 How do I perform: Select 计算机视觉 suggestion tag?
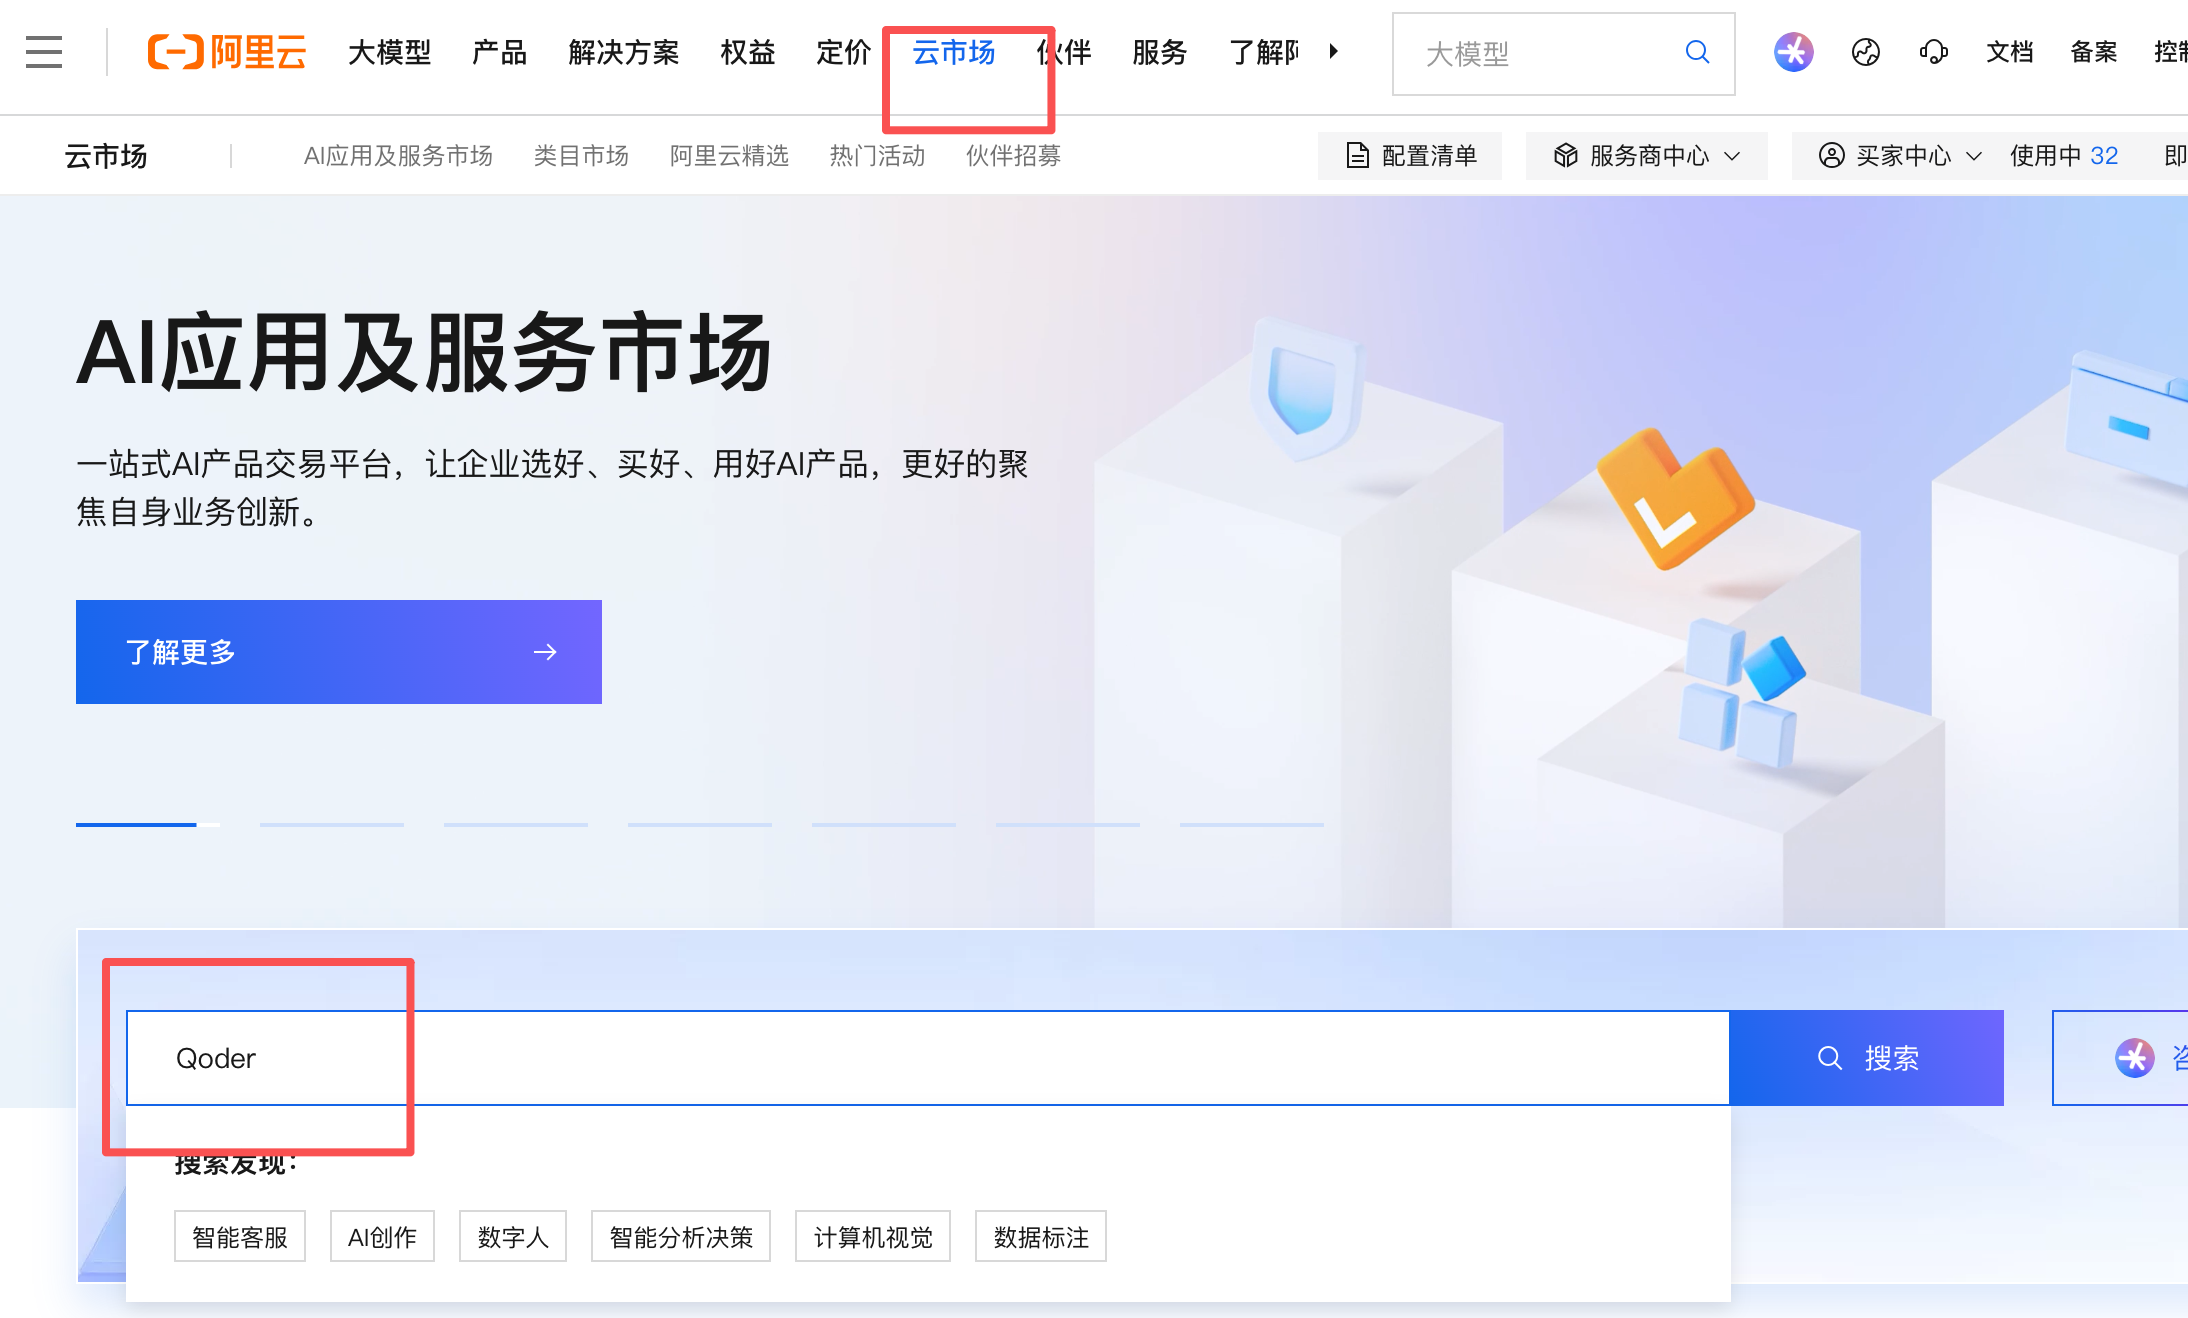pyautogui.click(x=873, y=1237)
